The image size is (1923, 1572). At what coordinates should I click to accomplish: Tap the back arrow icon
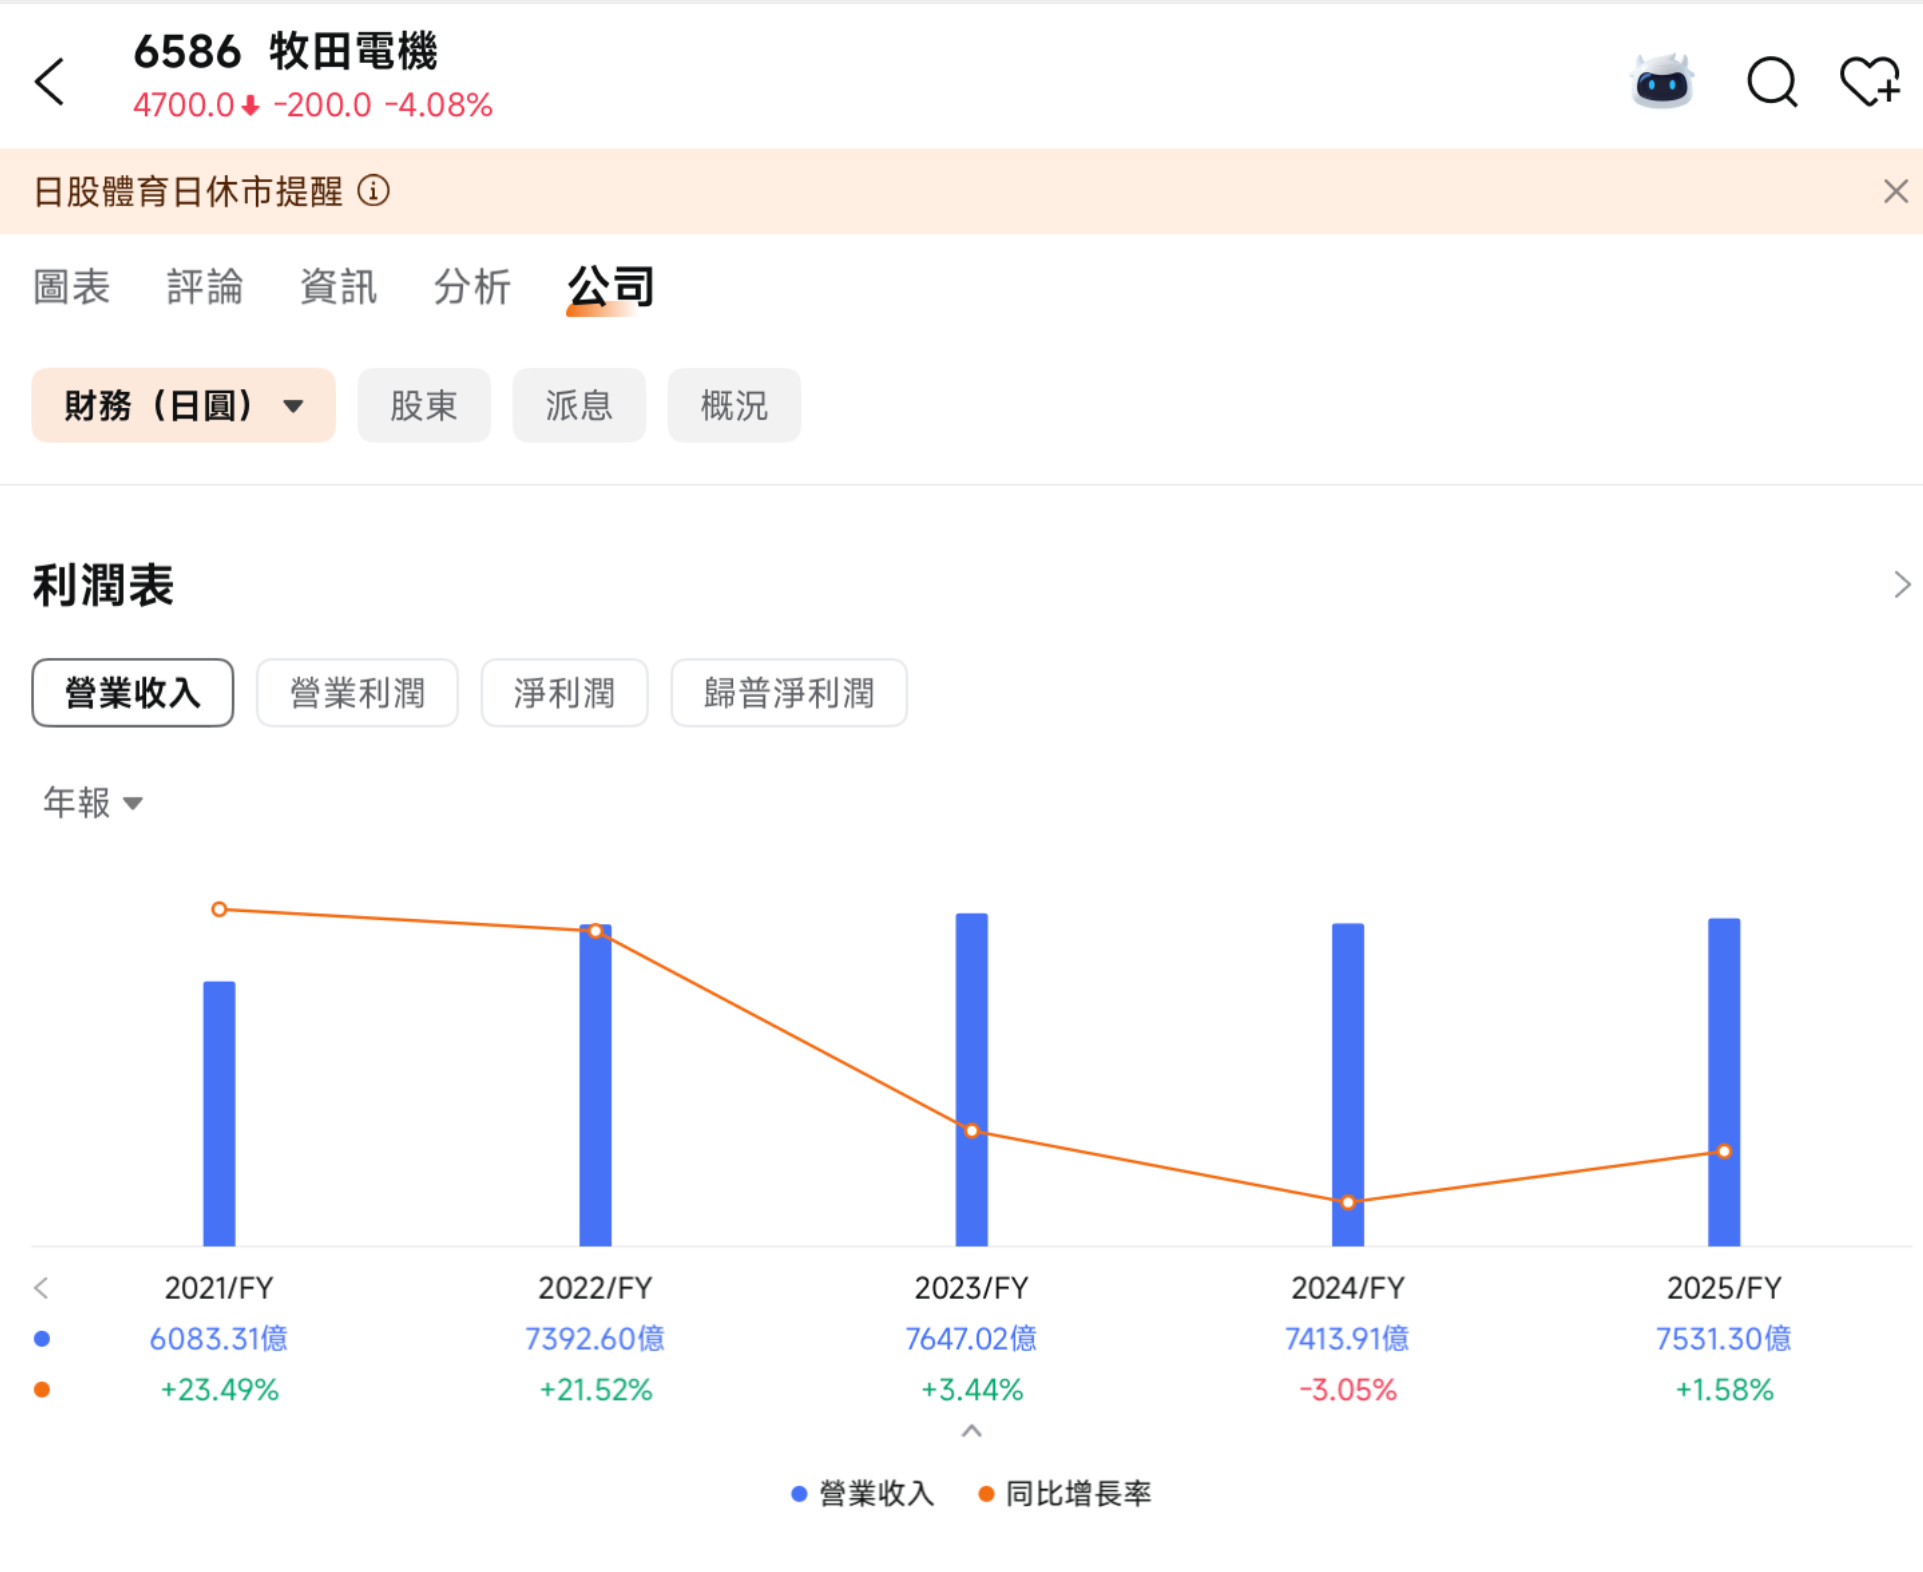tap(50, 81)
